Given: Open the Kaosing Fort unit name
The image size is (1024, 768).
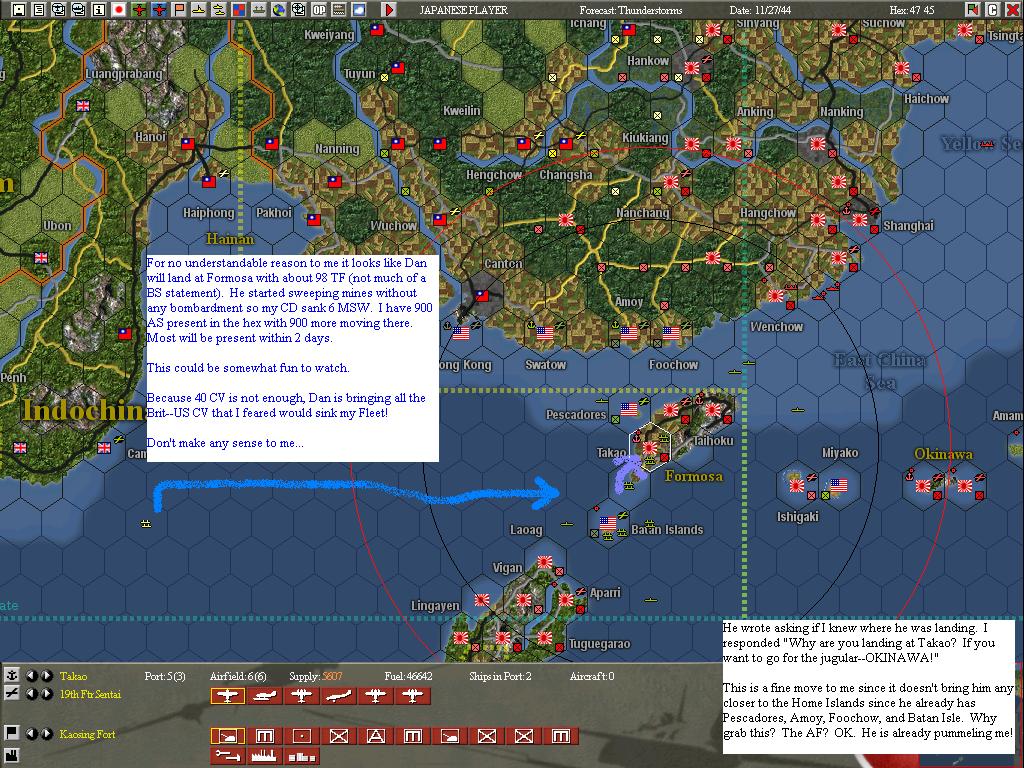Looking at the screenshot, I should tap(88, 734).
